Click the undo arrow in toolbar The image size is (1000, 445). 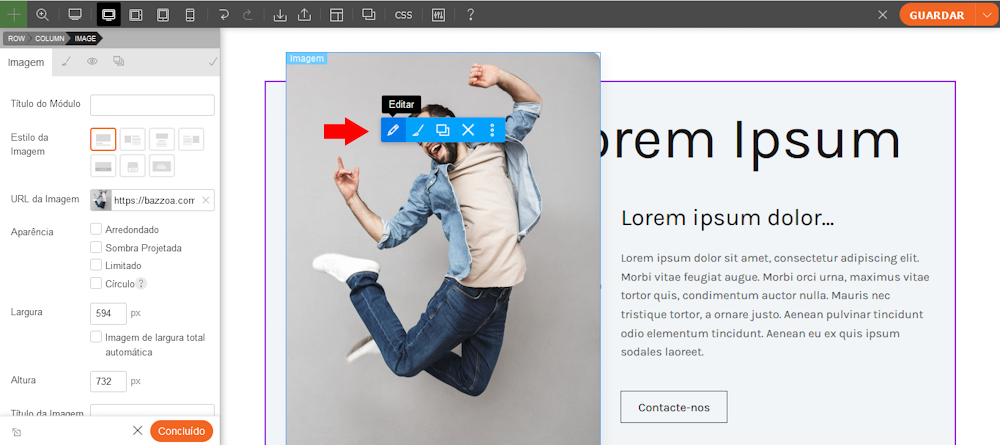click(223, 15)
